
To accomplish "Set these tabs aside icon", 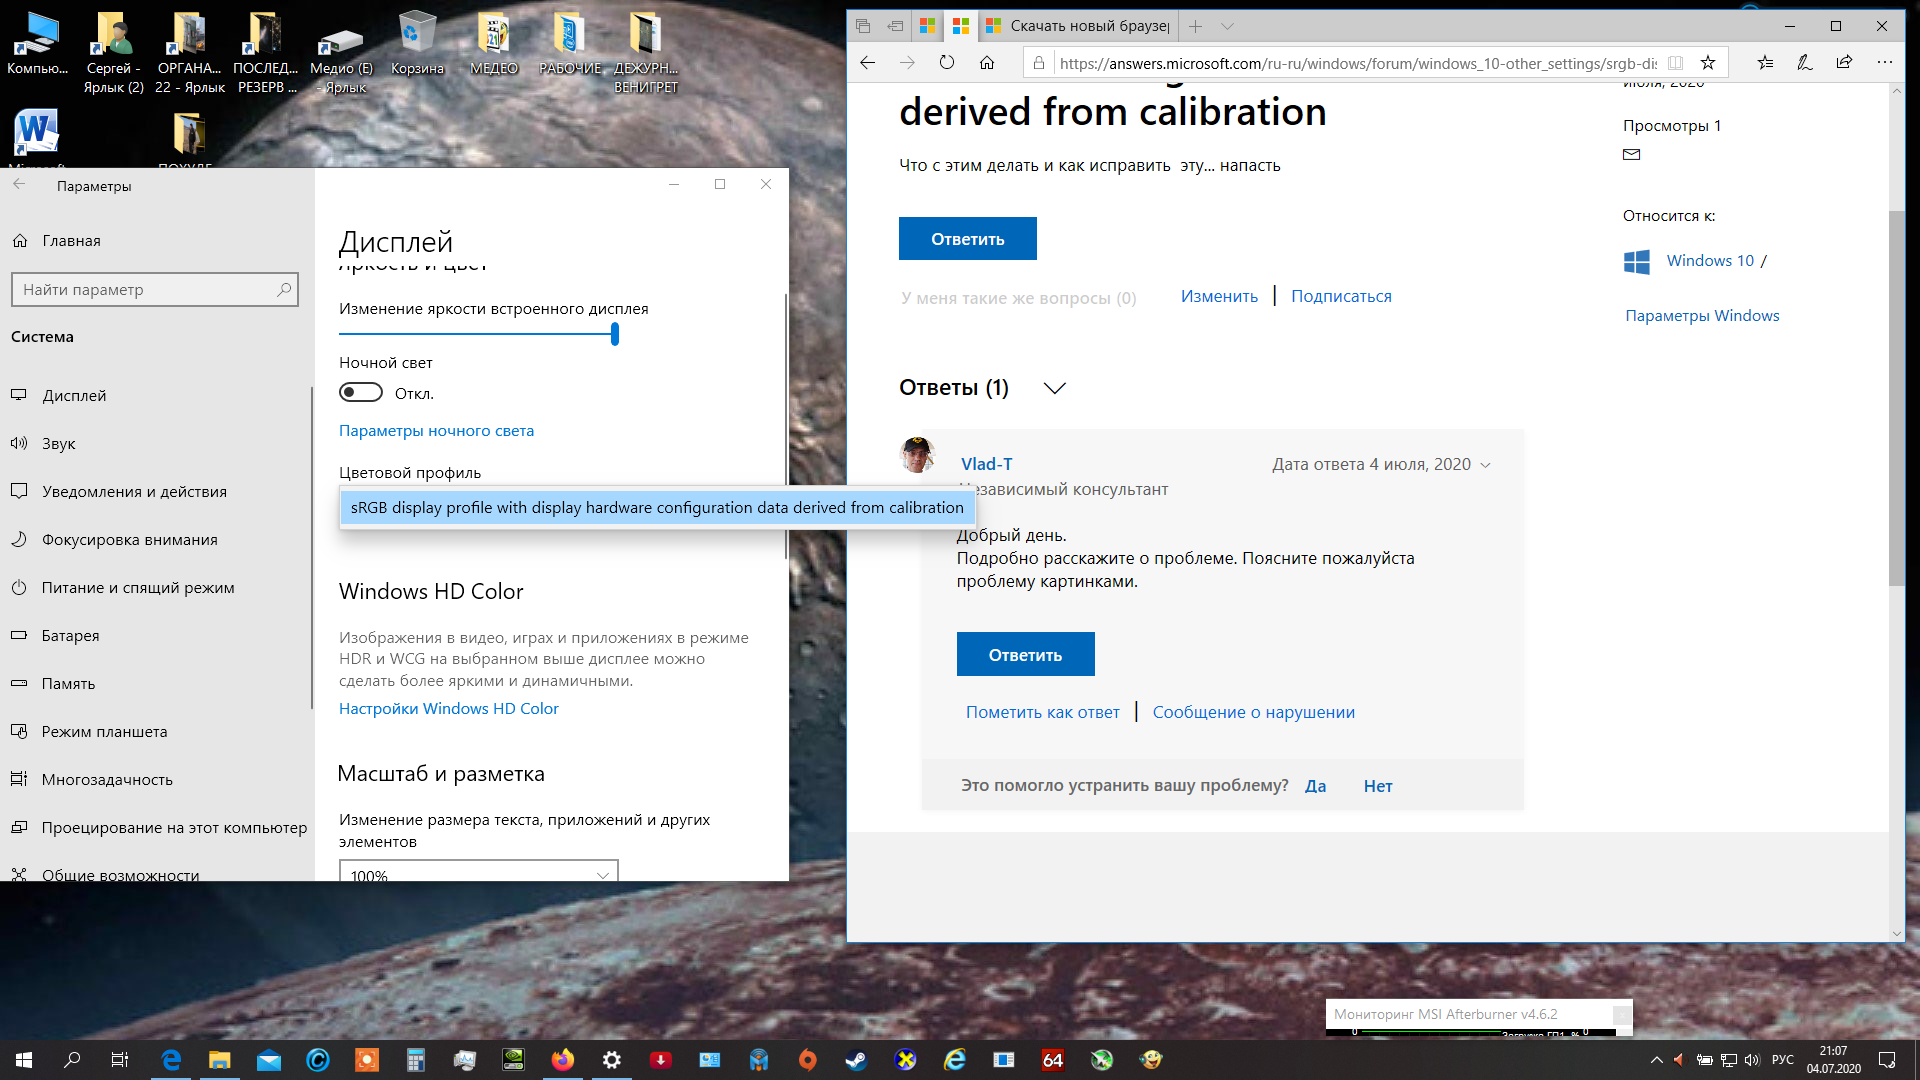I will [x=895, y=26].
